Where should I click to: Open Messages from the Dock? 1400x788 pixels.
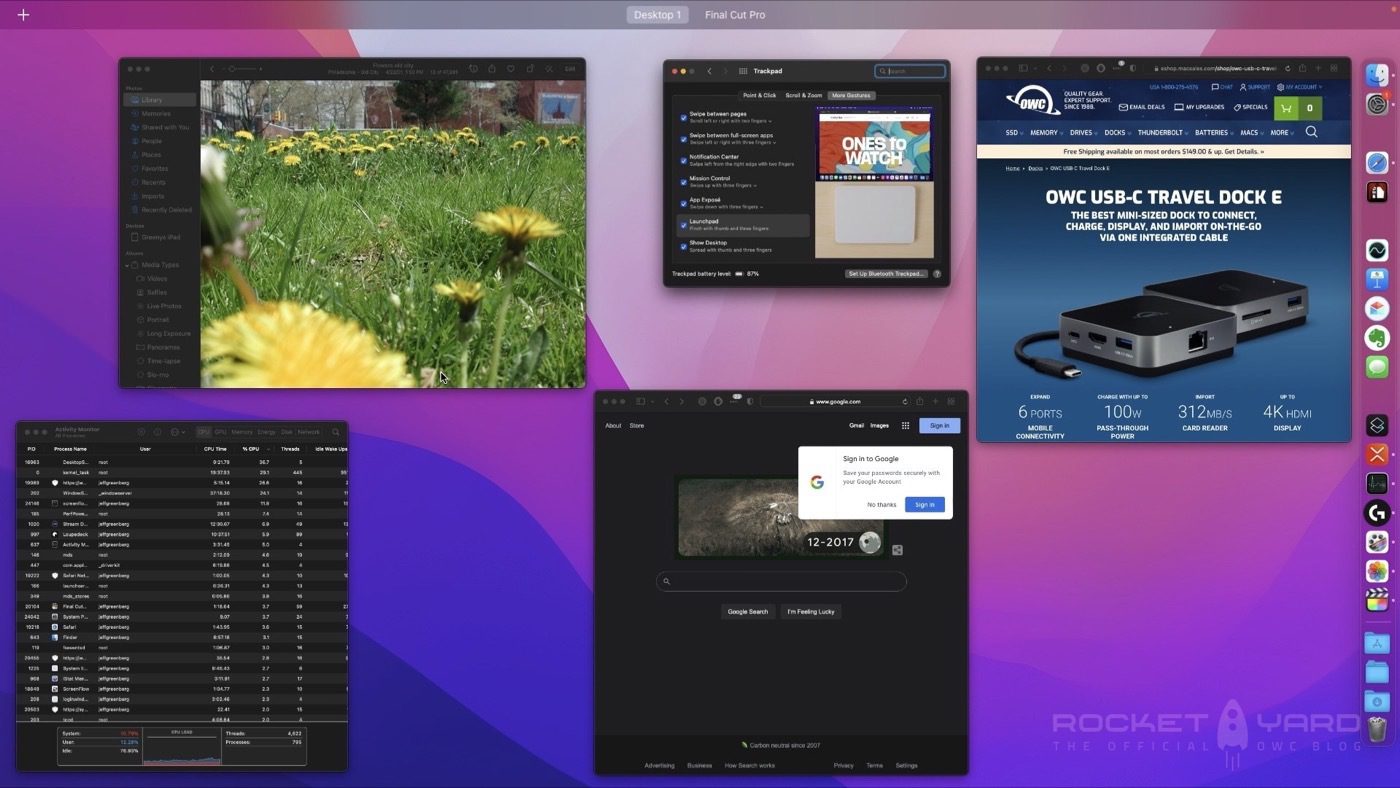[x=1377, y=368]
